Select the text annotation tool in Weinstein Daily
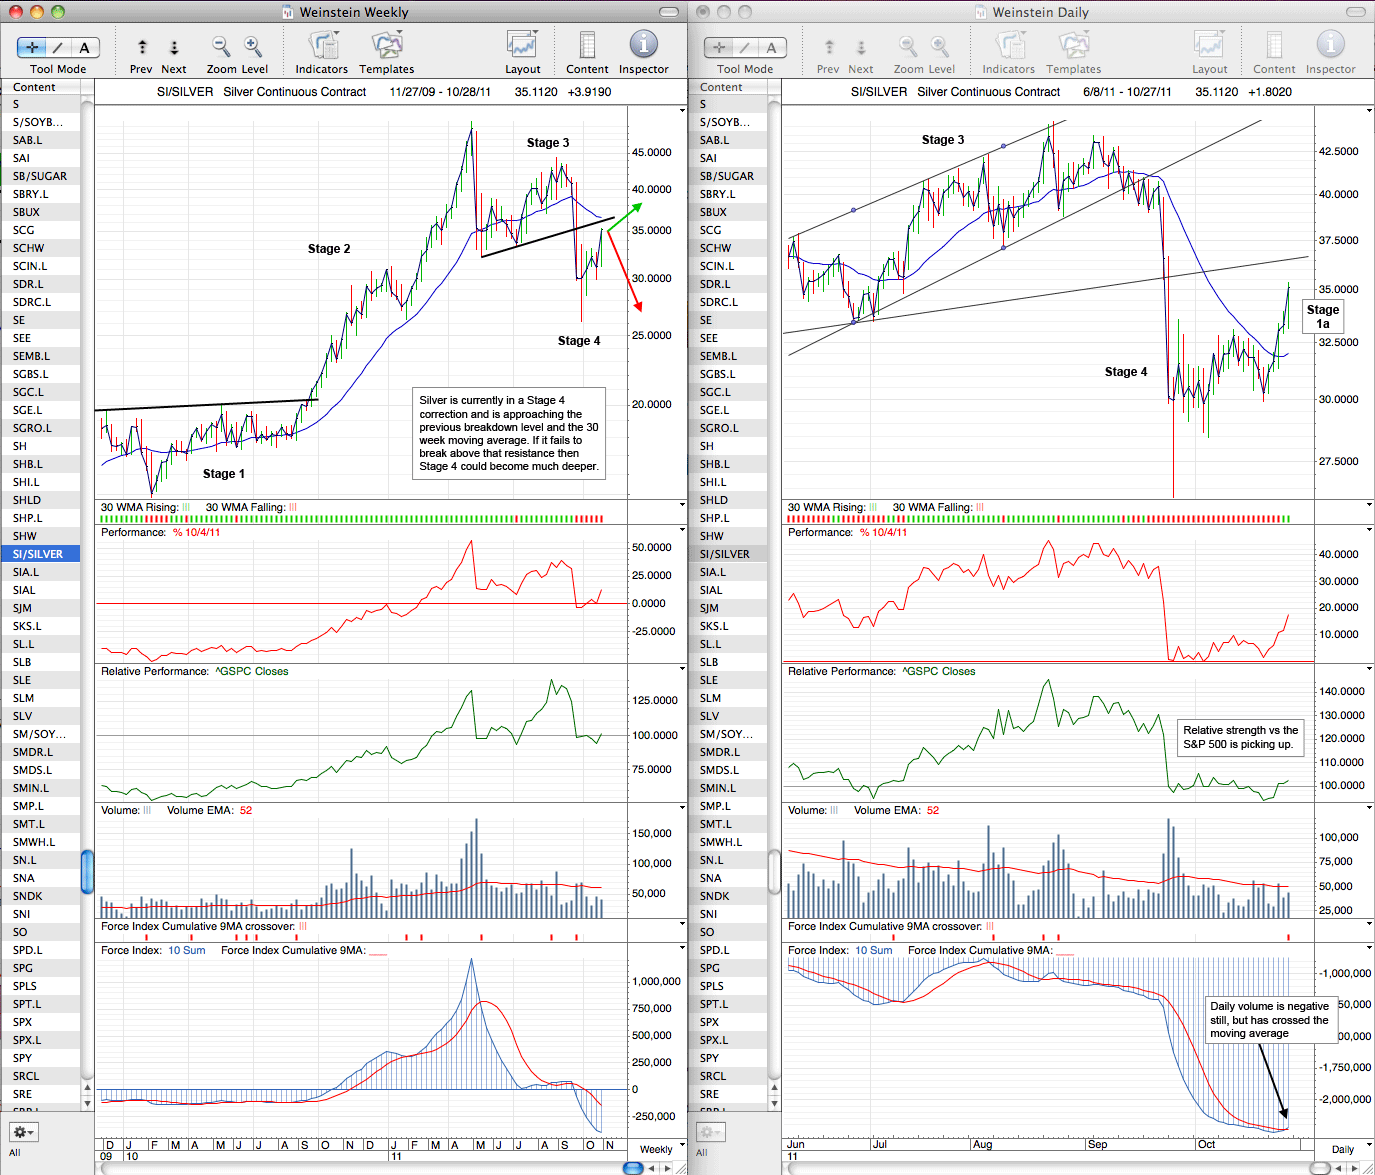Screen dimensions: 1375x1175 point(772,47)
